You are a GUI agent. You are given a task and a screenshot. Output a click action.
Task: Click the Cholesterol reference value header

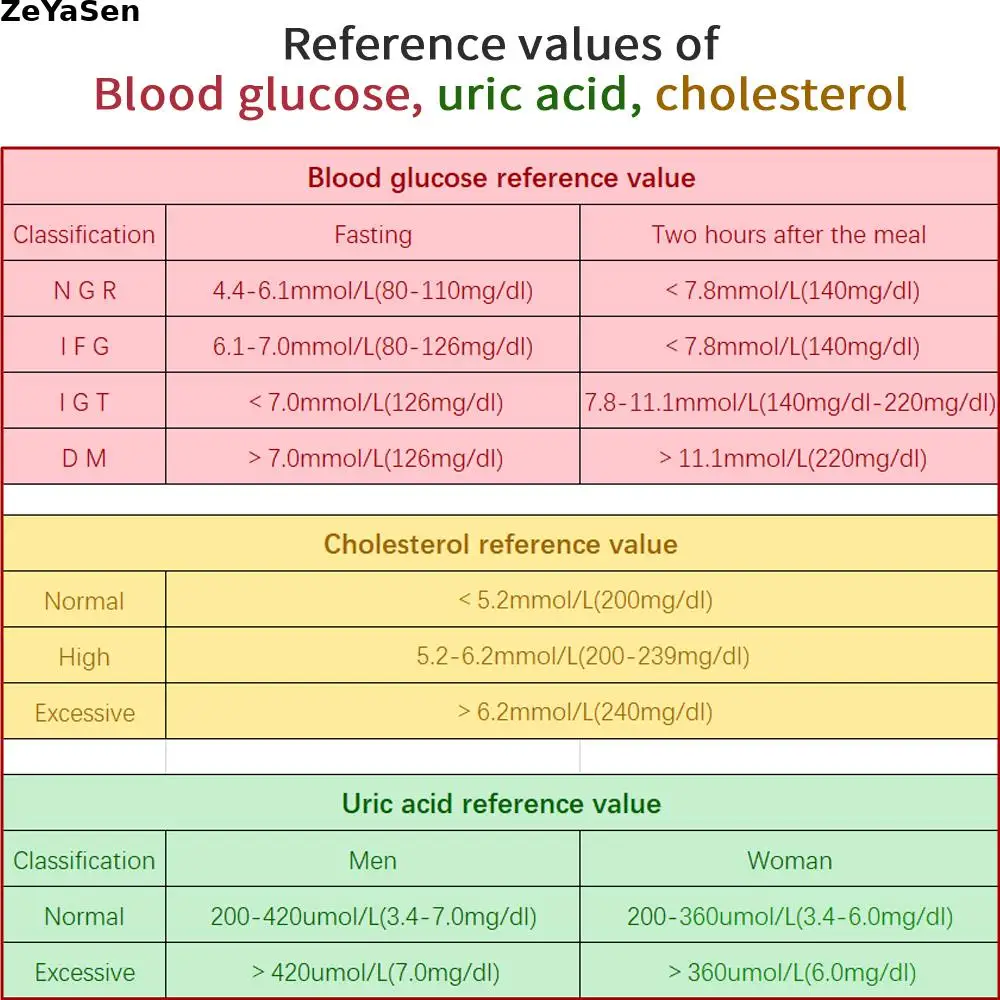pos(501,544)
